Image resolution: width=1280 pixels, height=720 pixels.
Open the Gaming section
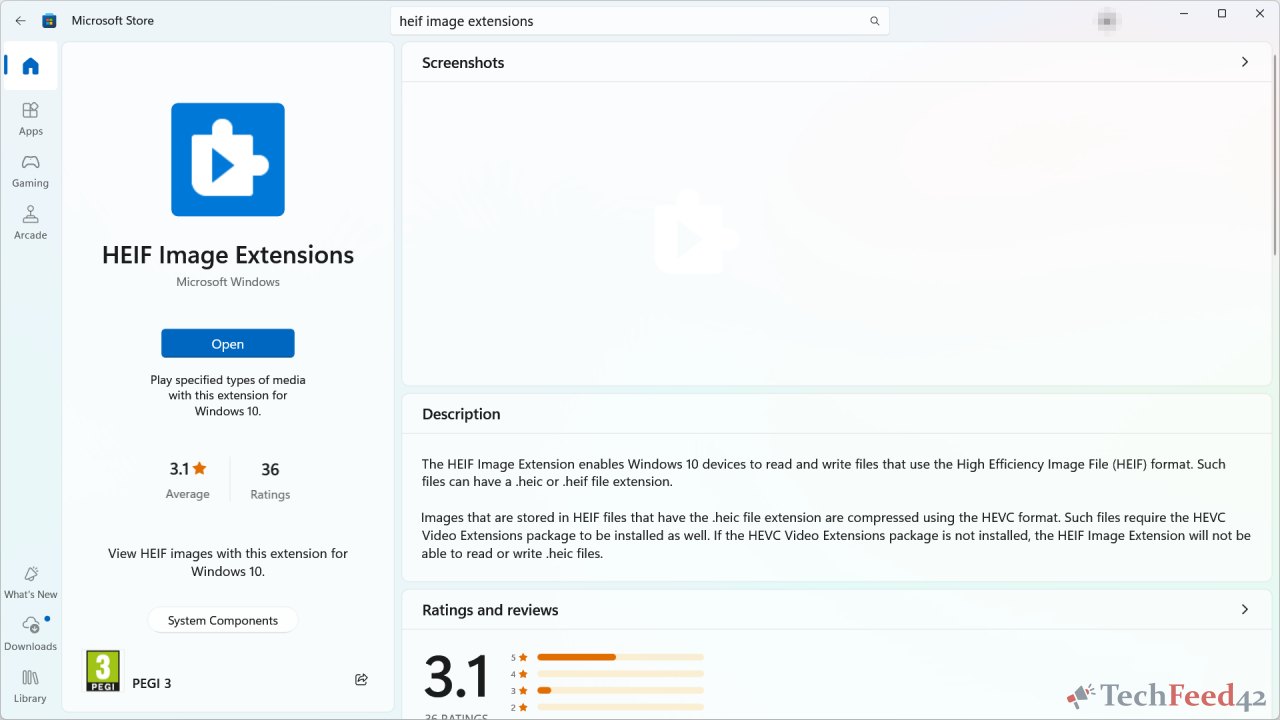(30, 170)
